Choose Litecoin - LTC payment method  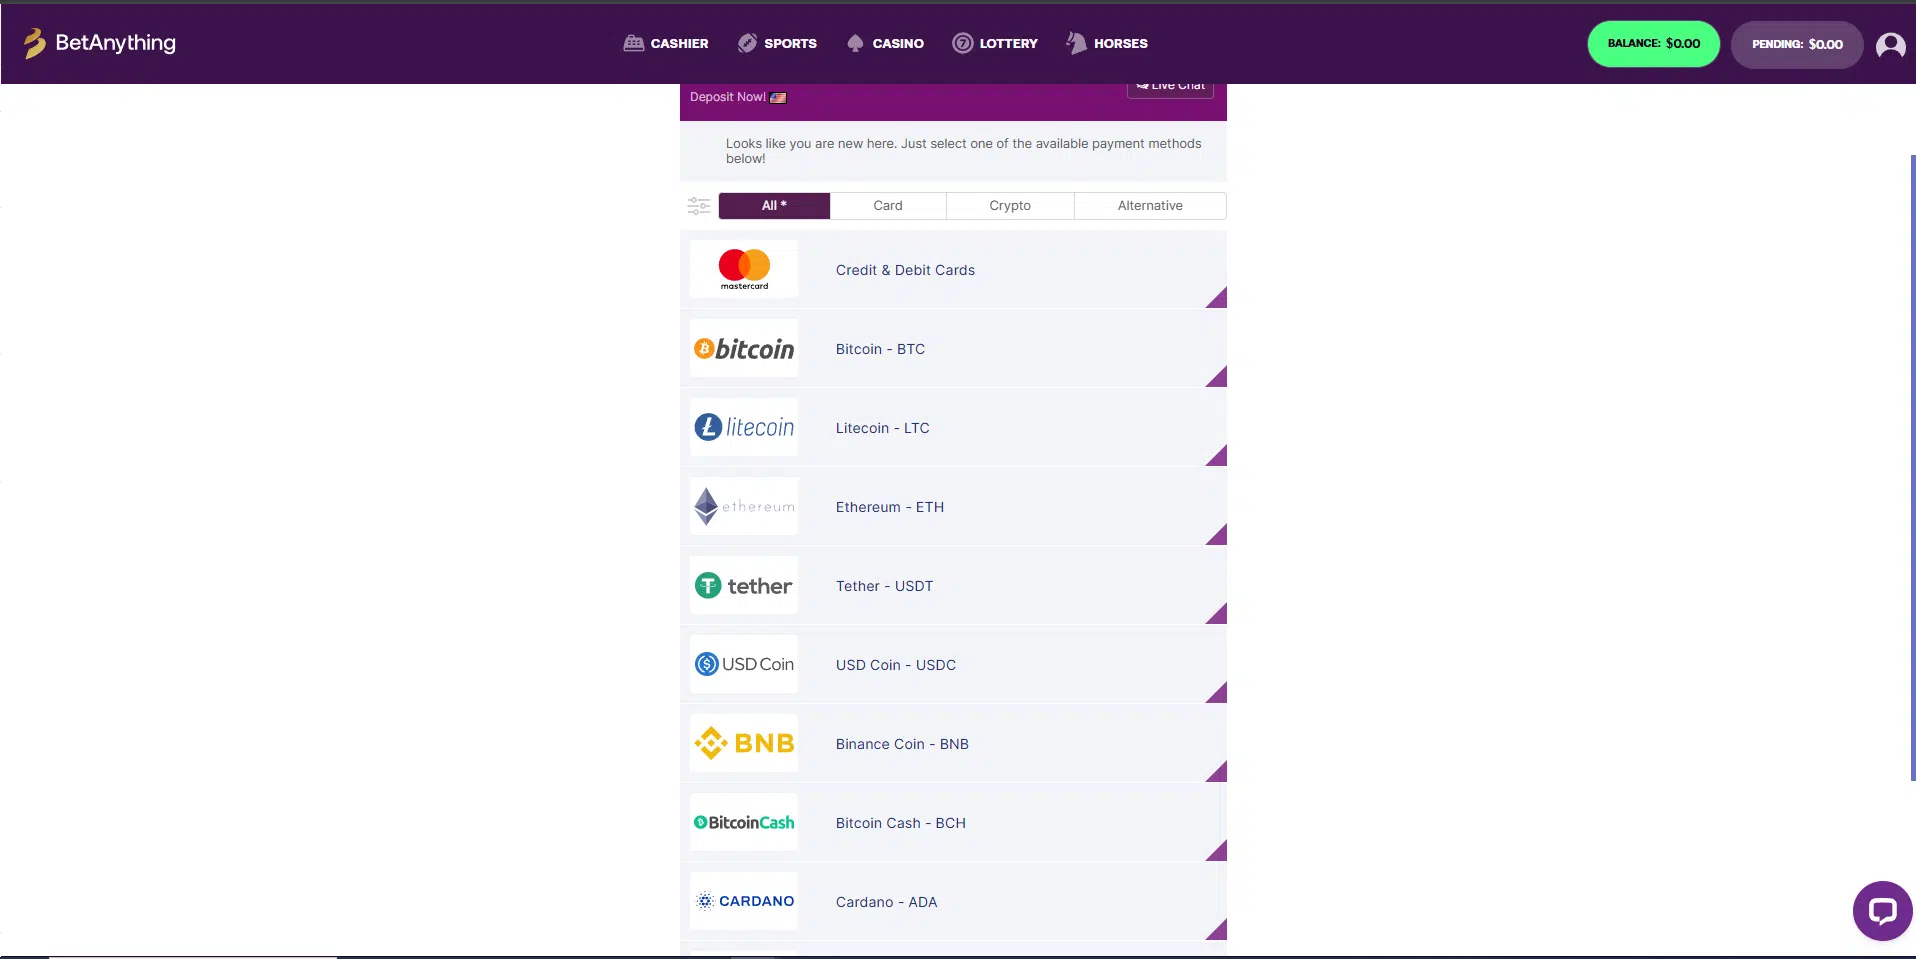pyautogui.click(x=953, y=428)
